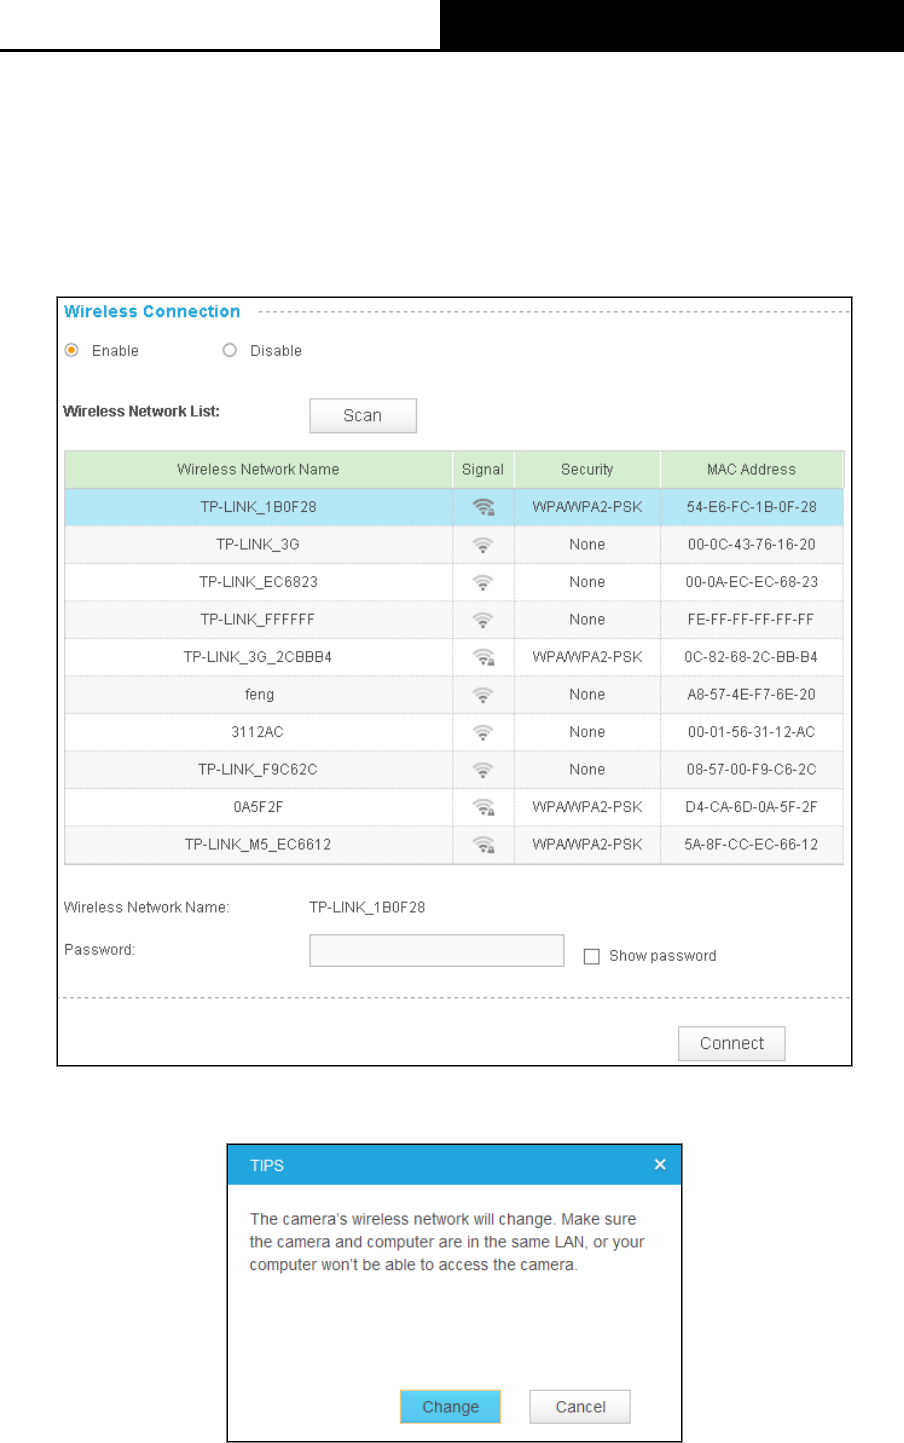Click signal icon in the 3112AC row
The image size is (904, 1443).
[483, 732]
